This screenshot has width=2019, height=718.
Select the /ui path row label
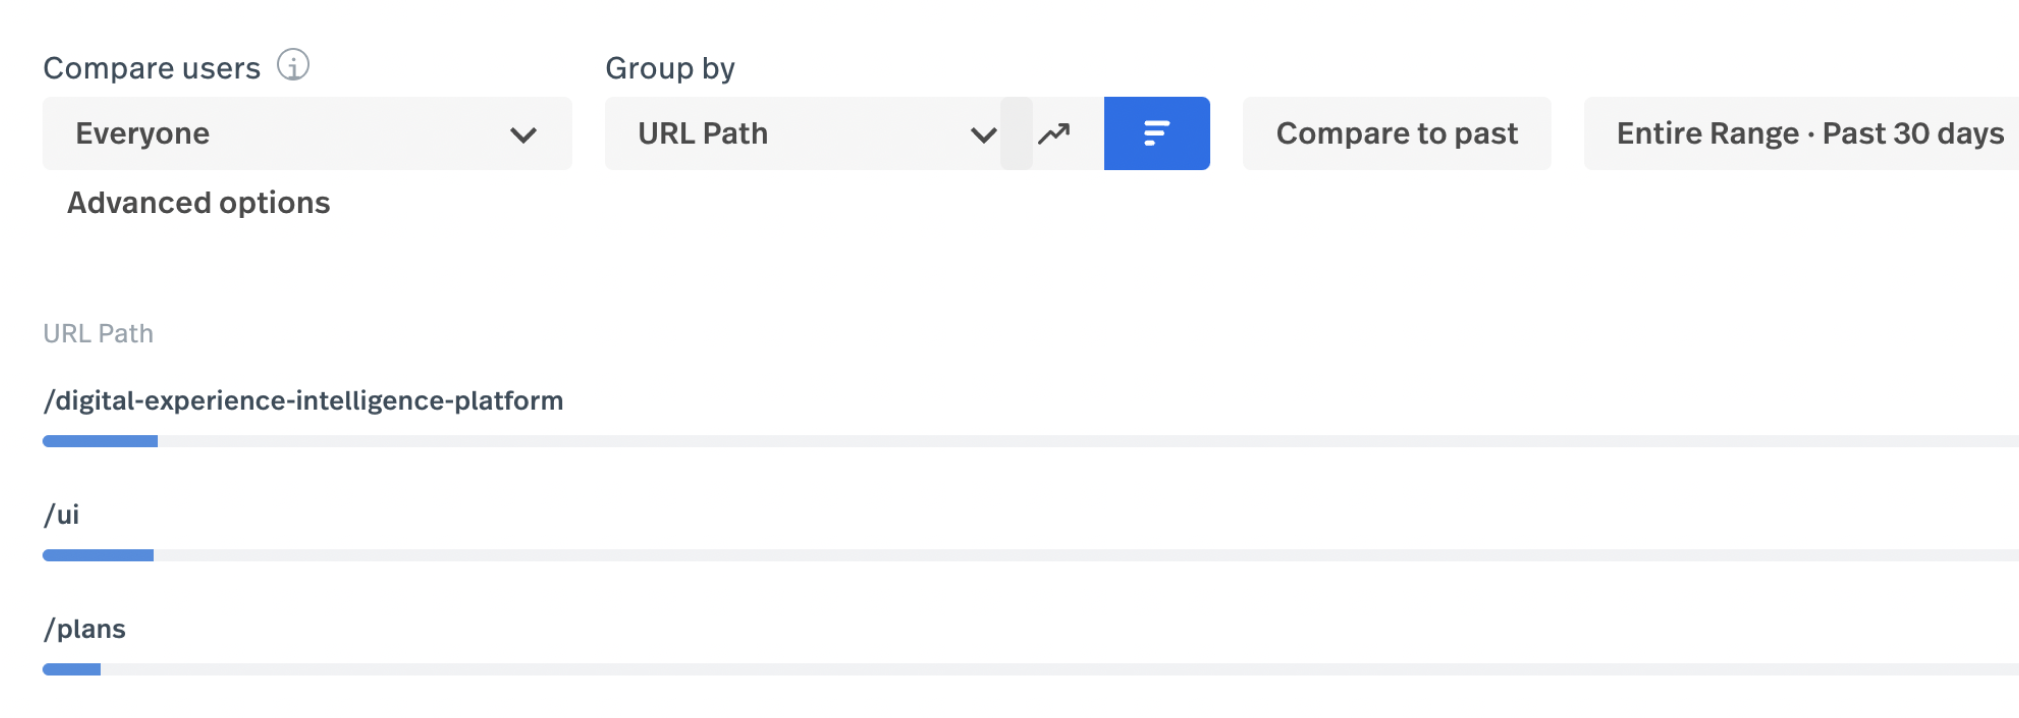coord(61,515)
